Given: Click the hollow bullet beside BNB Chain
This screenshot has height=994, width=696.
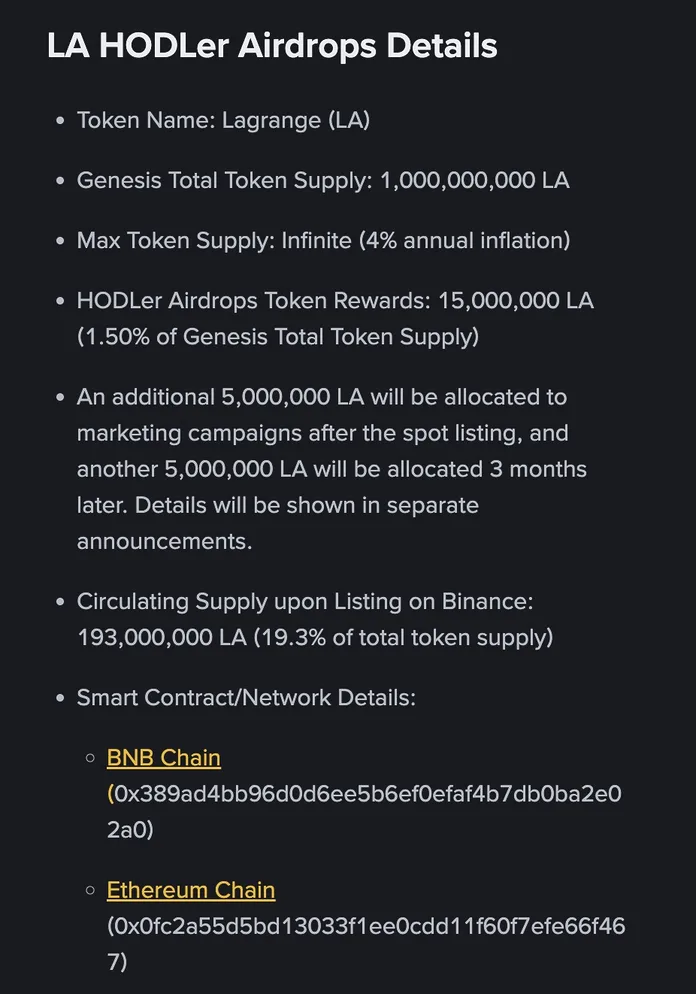Looking at the screenshot, I should 90,758.
